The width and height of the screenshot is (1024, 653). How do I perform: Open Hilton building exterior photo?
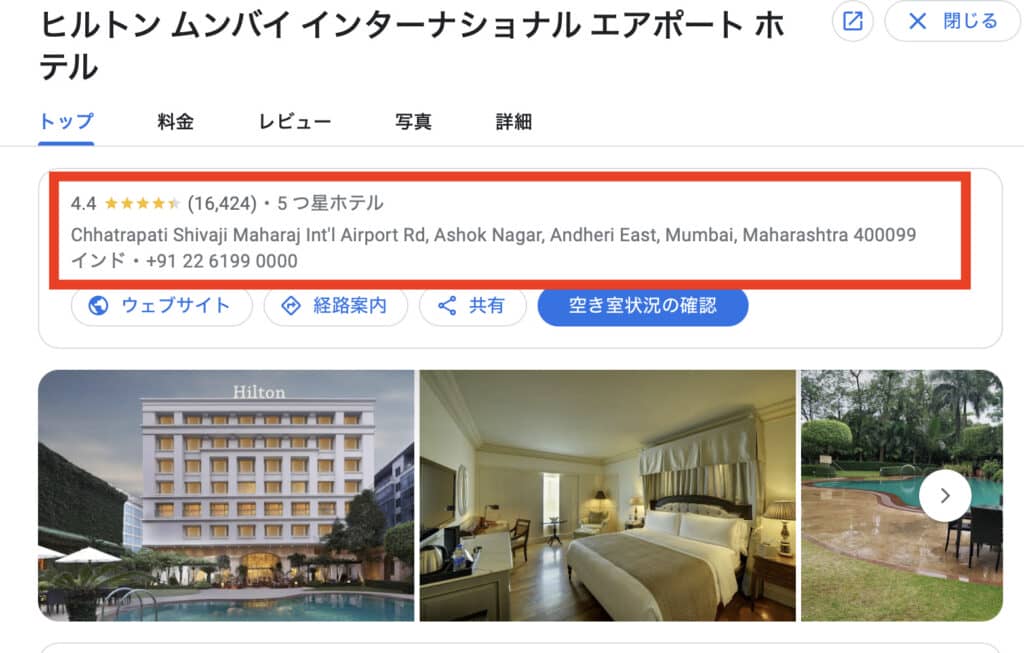pyautogui.click(x=226, y=496)
